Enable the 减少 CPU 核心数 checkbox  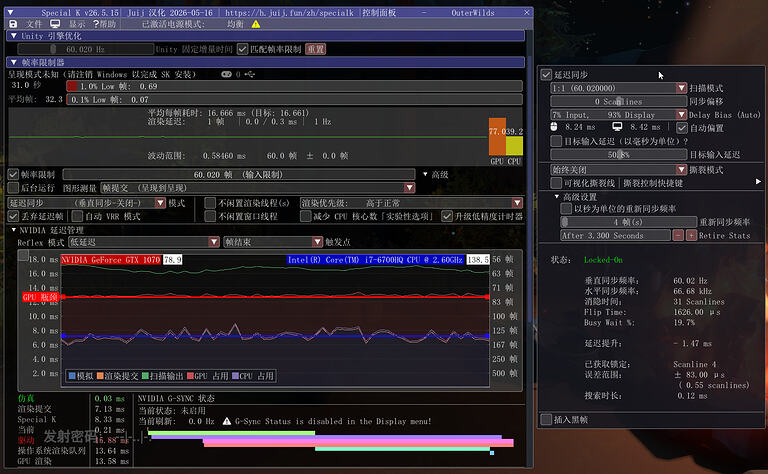pos(306,216)
